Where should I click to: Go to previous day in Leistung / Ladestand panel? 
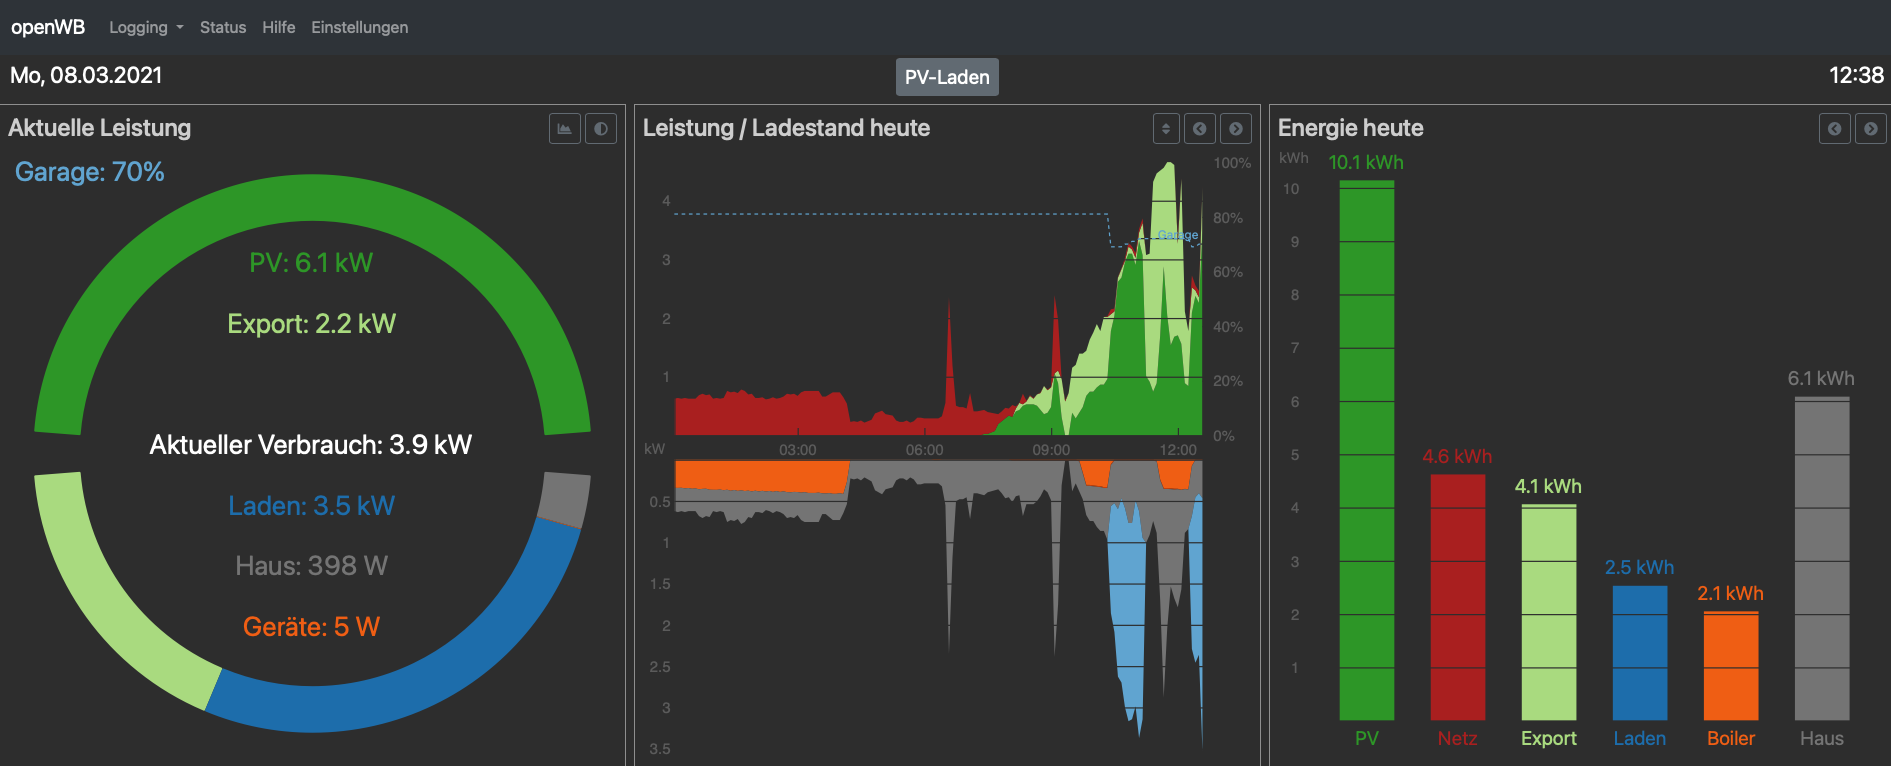(x=1200, y=129)
